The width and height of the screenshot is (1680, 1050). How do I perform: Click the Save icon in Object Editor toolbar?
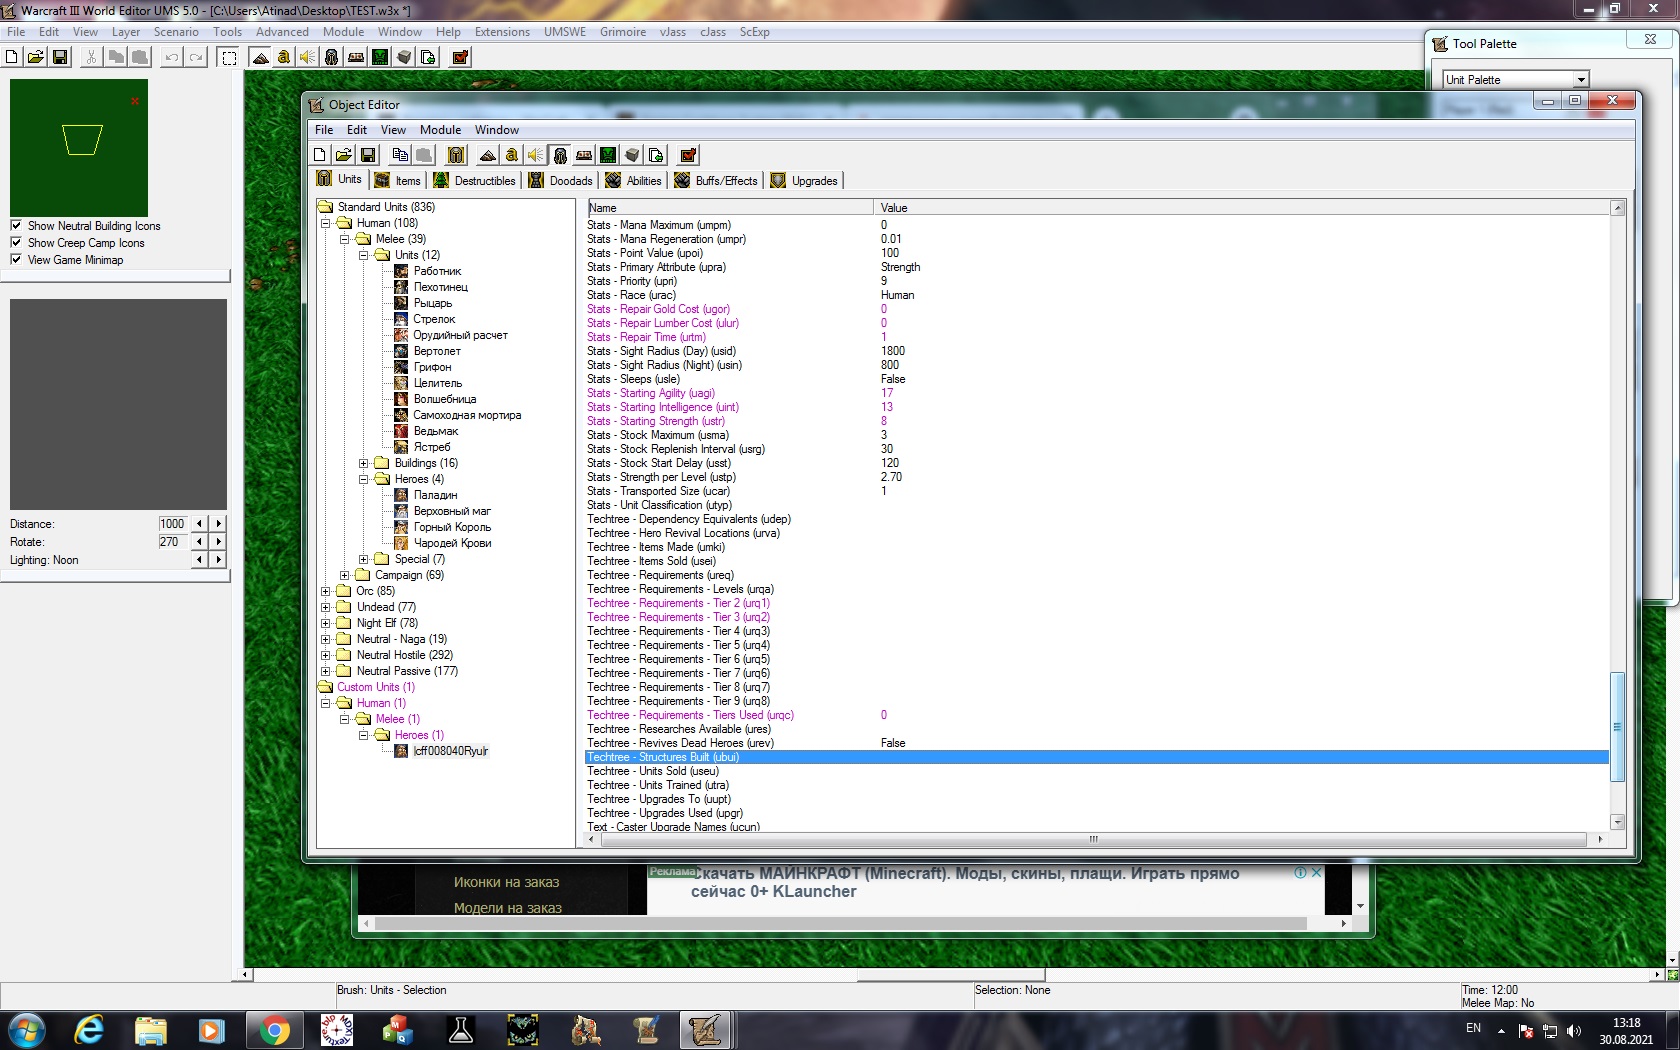click(x=368, y=155)
